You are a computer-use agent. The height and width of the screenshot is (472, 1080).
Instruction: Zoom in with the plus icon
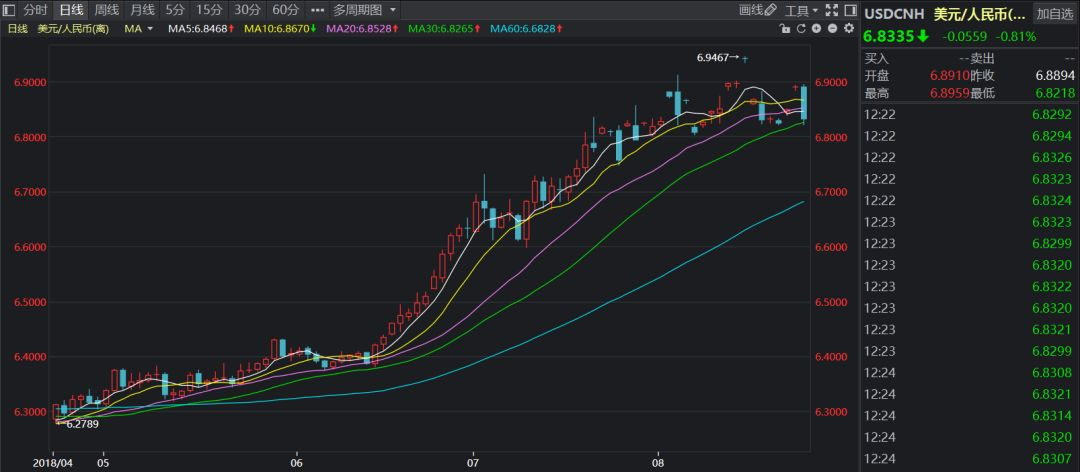click(x=817, y=28)
